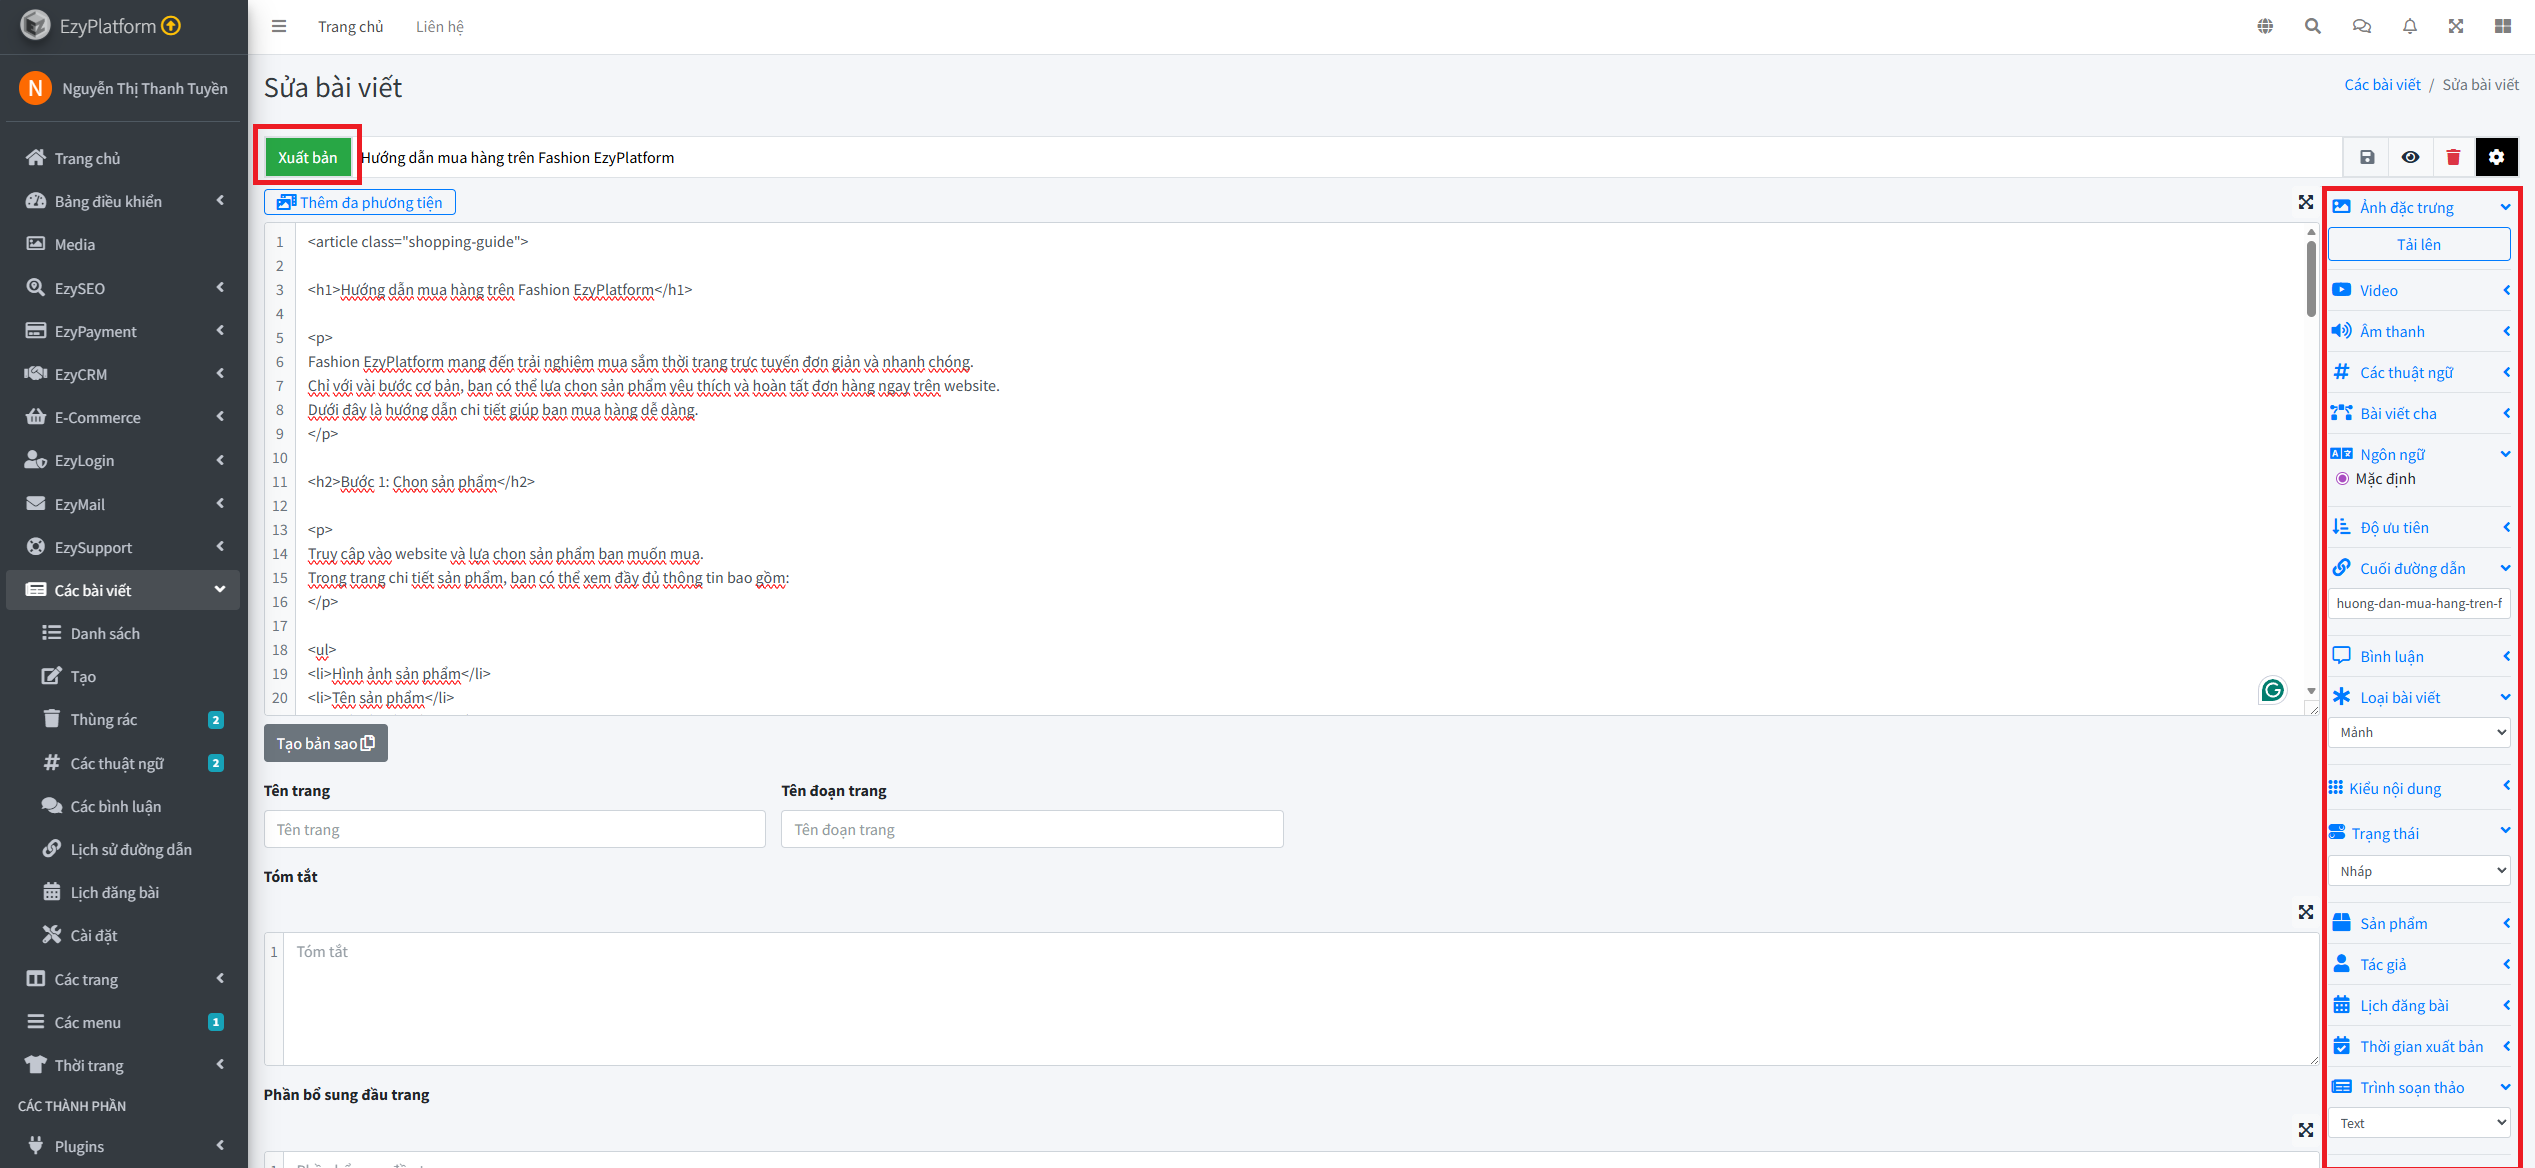
Task: Open the search magnifier icon in header
Action: click(2312, 27)
